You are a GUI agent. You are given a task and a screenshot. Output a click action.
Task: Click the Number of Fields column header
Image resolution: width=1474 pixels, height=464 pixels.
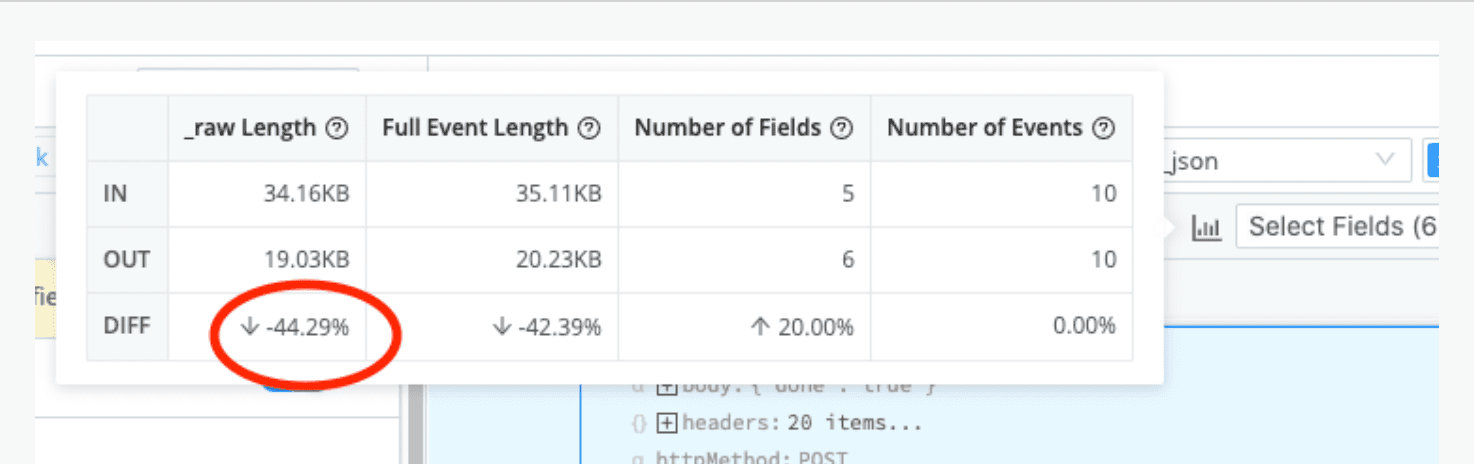coord(728,128)
